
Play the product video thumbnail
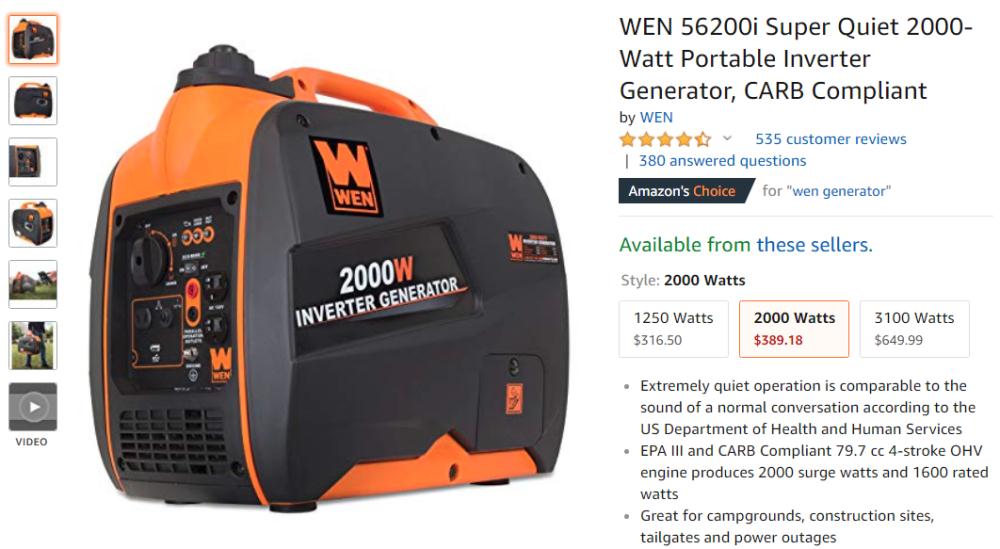(x=33, y=407)
